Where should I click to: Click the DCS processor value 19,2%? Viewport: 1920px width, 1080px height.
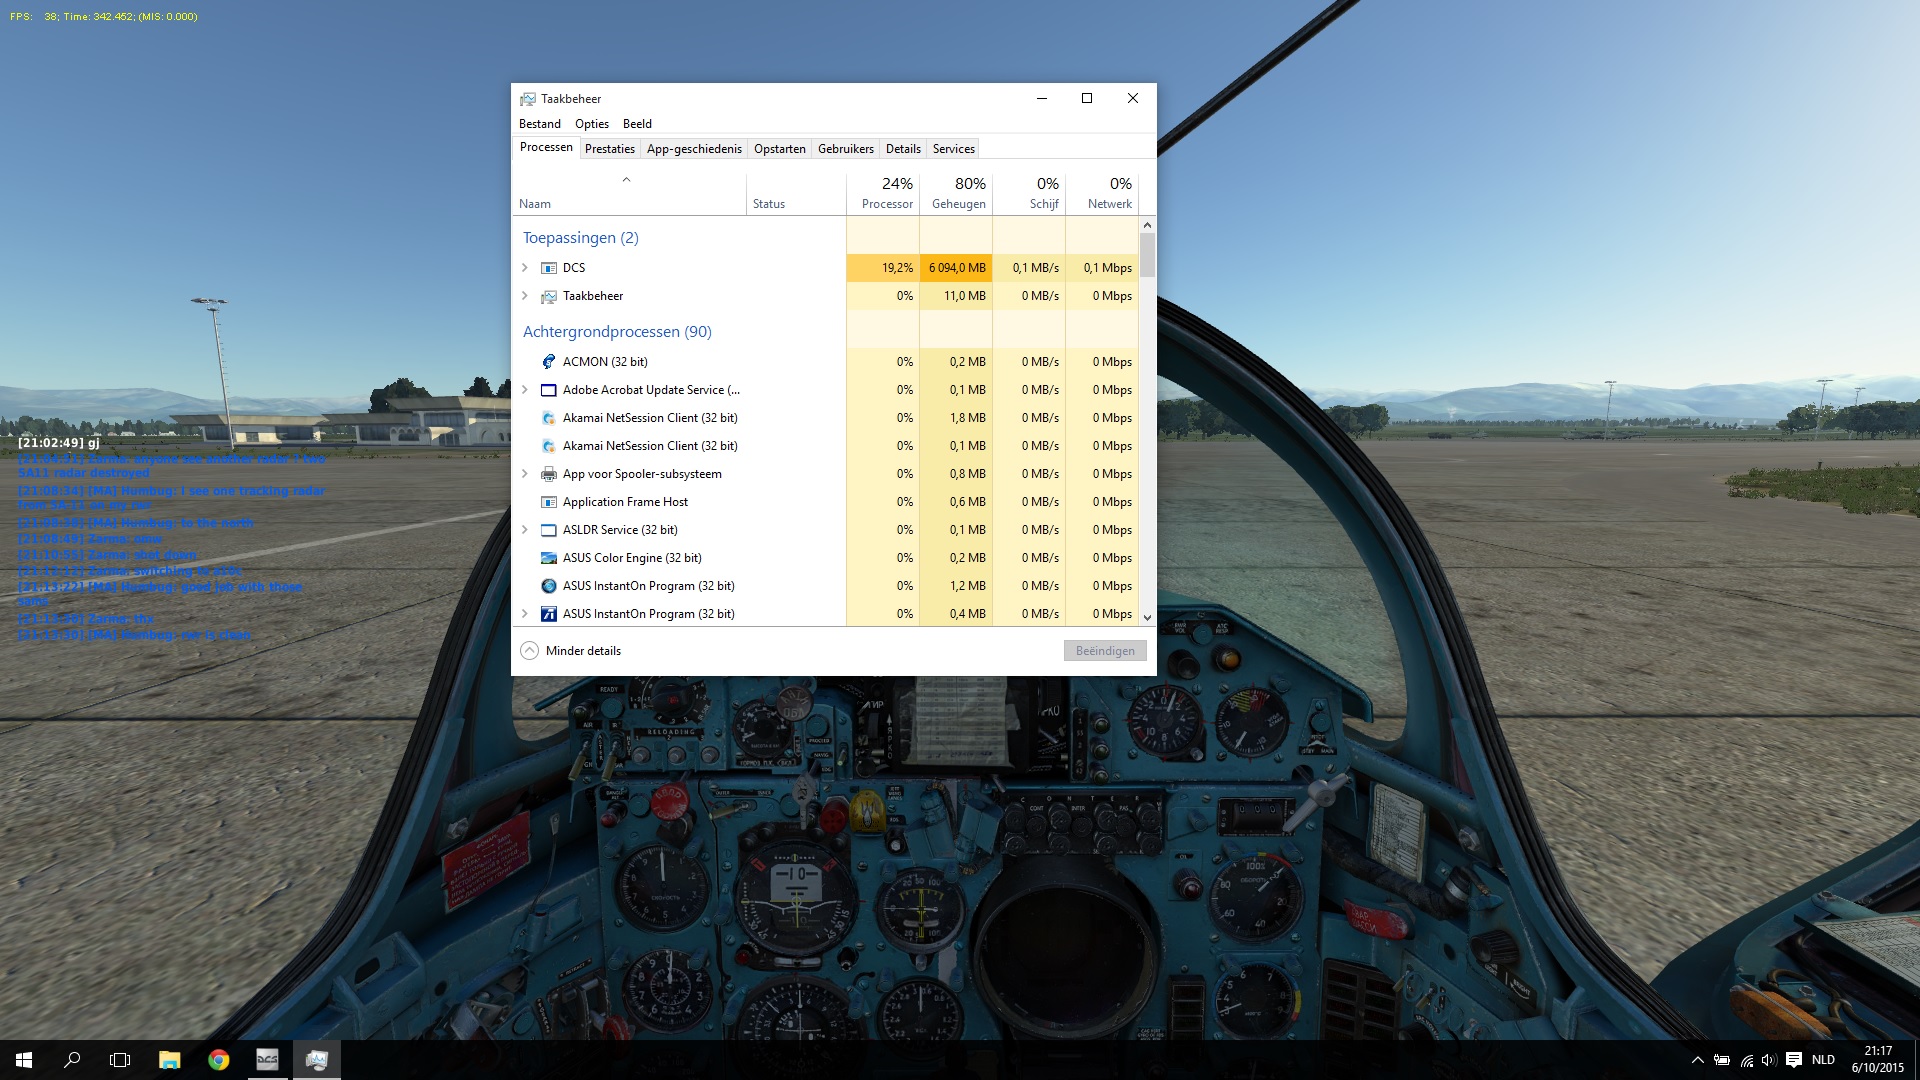883,268
